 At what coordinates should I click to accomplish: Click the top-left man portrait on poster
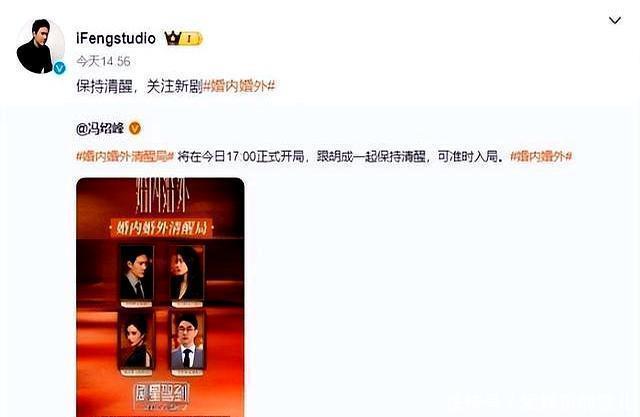(x=137, y=275)
